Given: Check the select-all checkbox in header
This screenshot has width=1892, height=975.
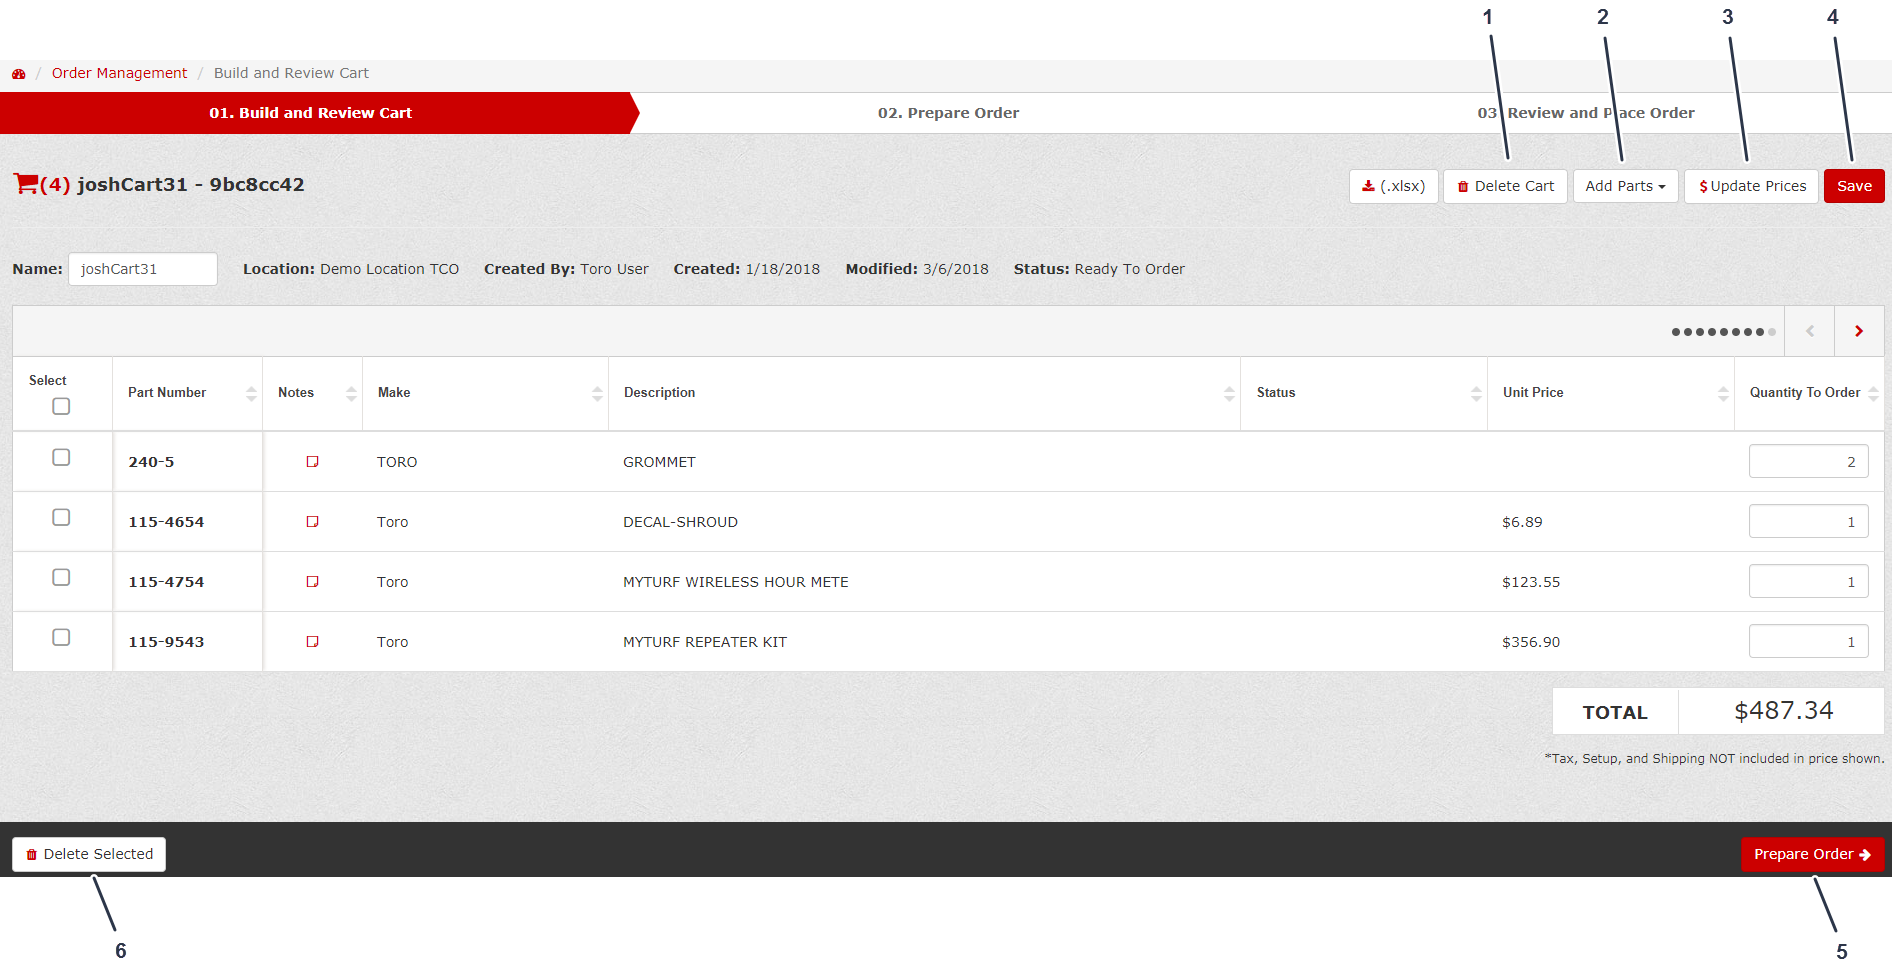Looking at the screenshot, I should (61, 406).
